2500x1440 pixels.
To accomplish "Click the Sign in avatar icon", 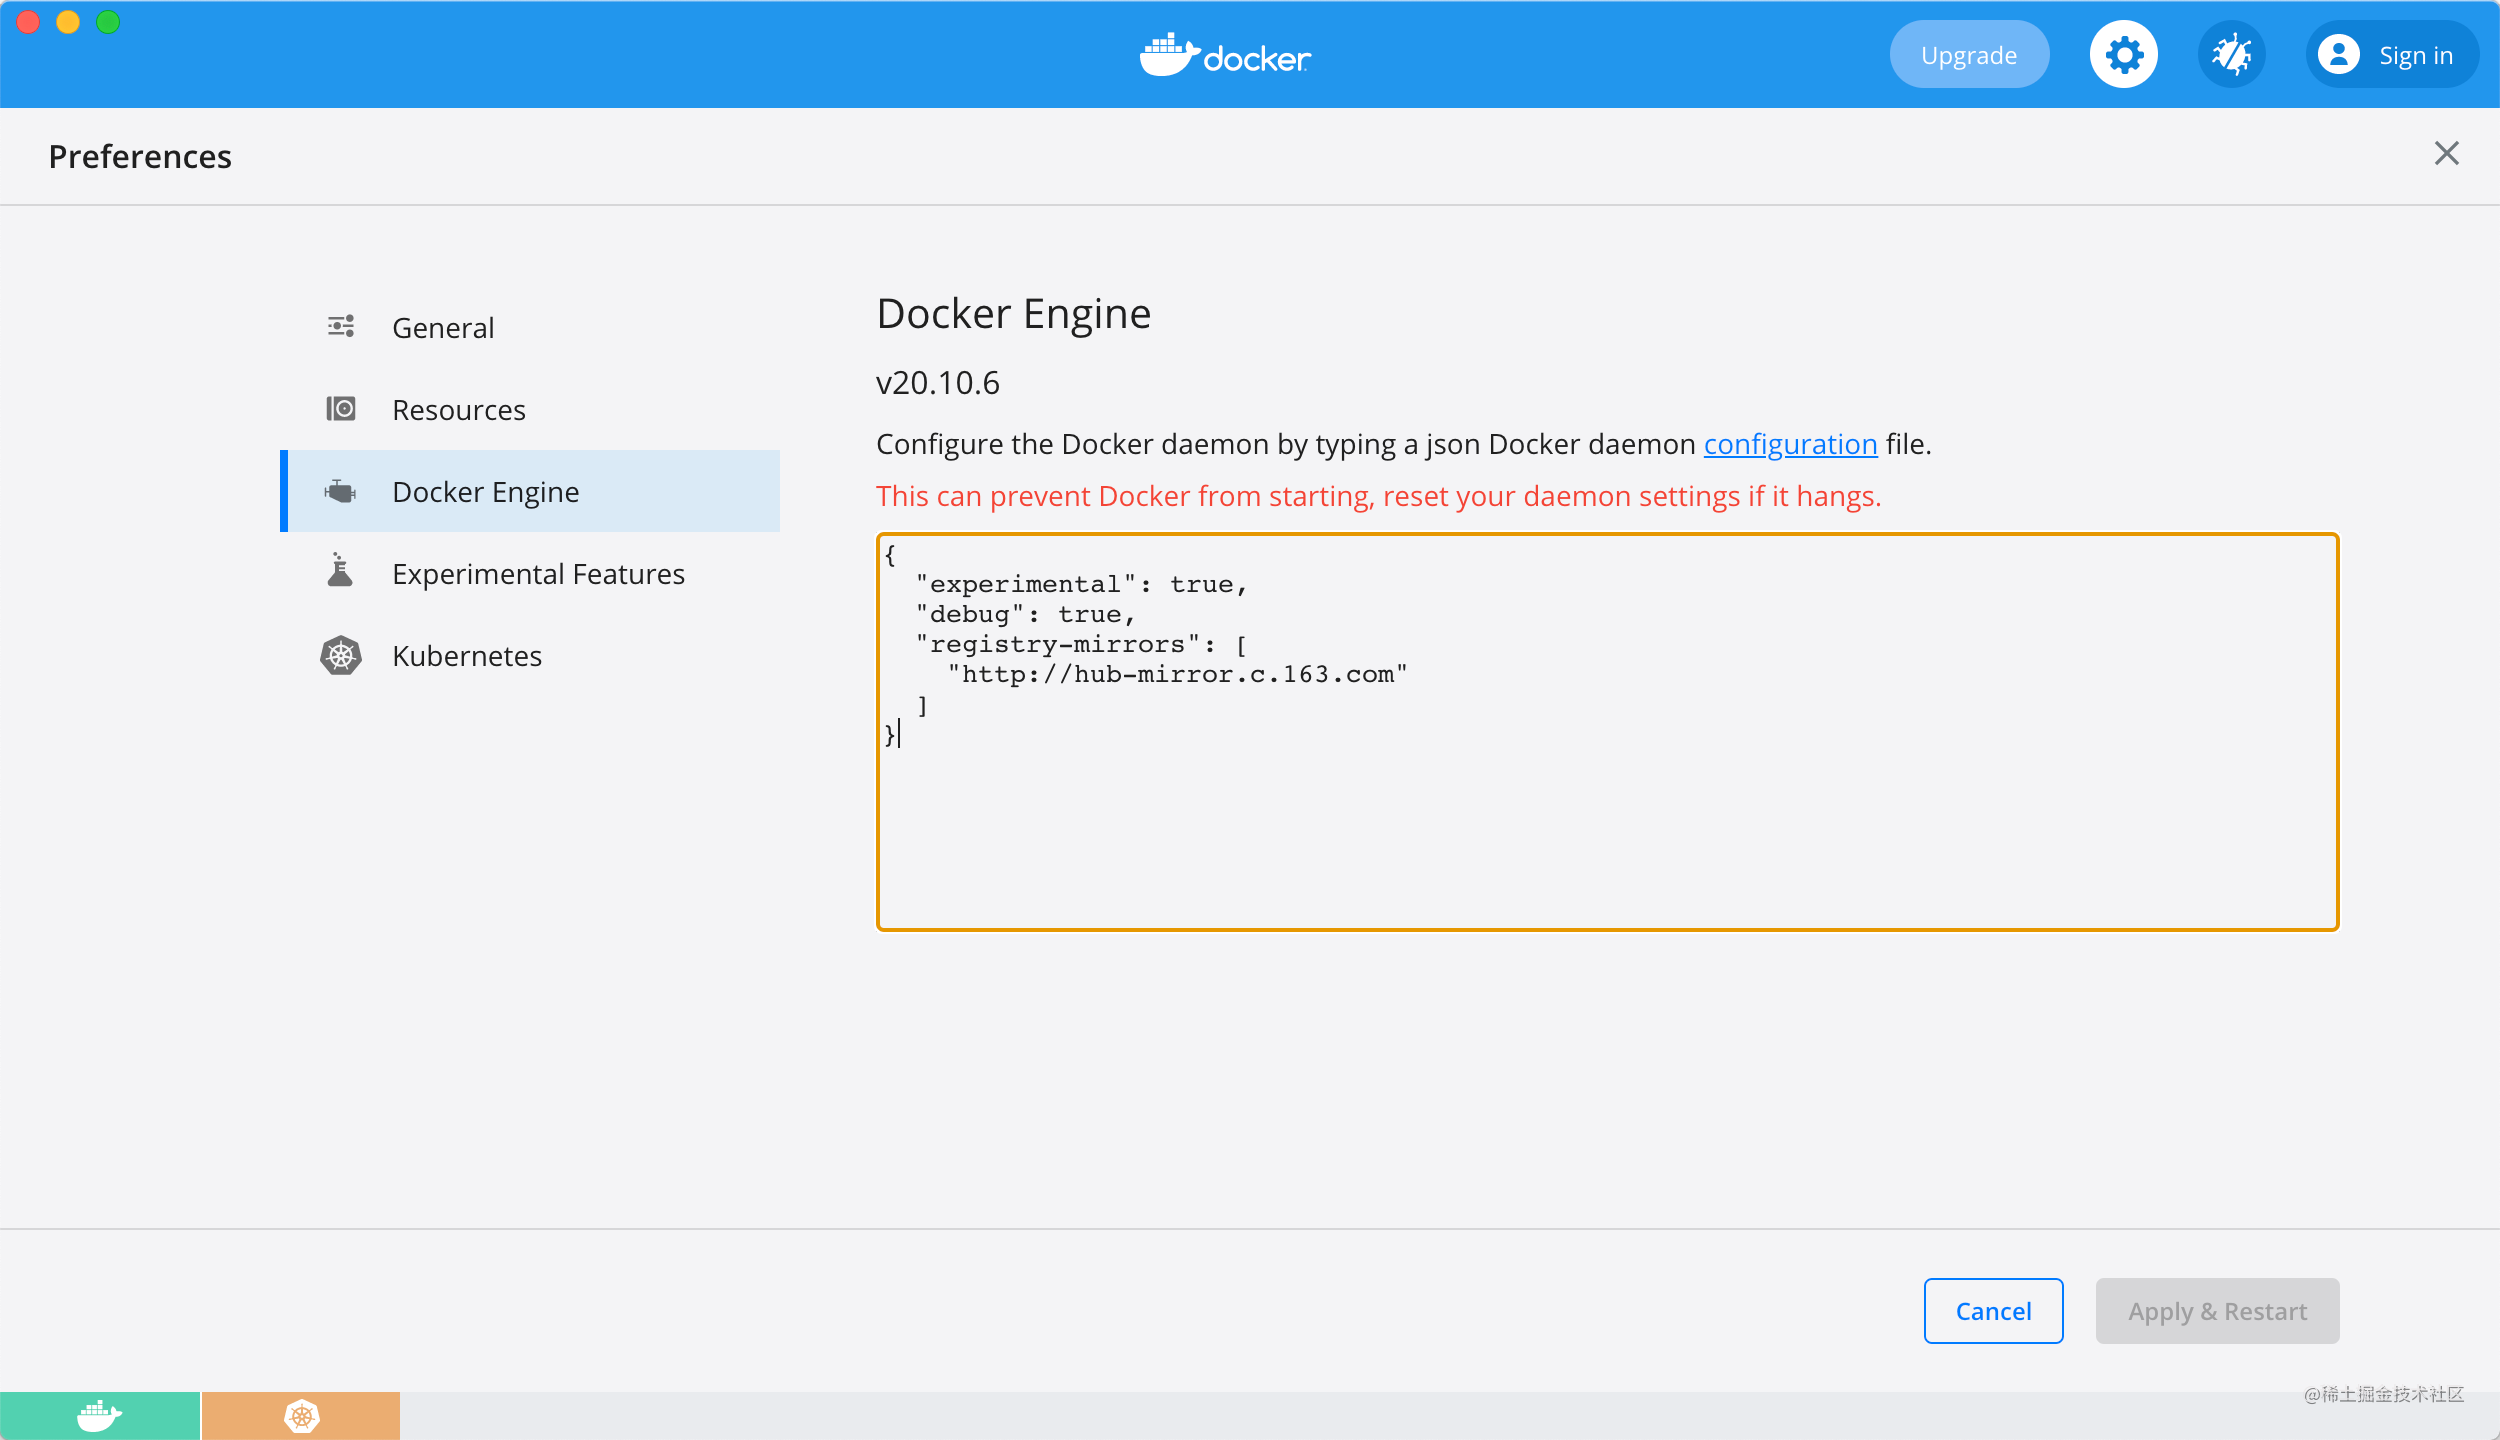I will 2339,55.
